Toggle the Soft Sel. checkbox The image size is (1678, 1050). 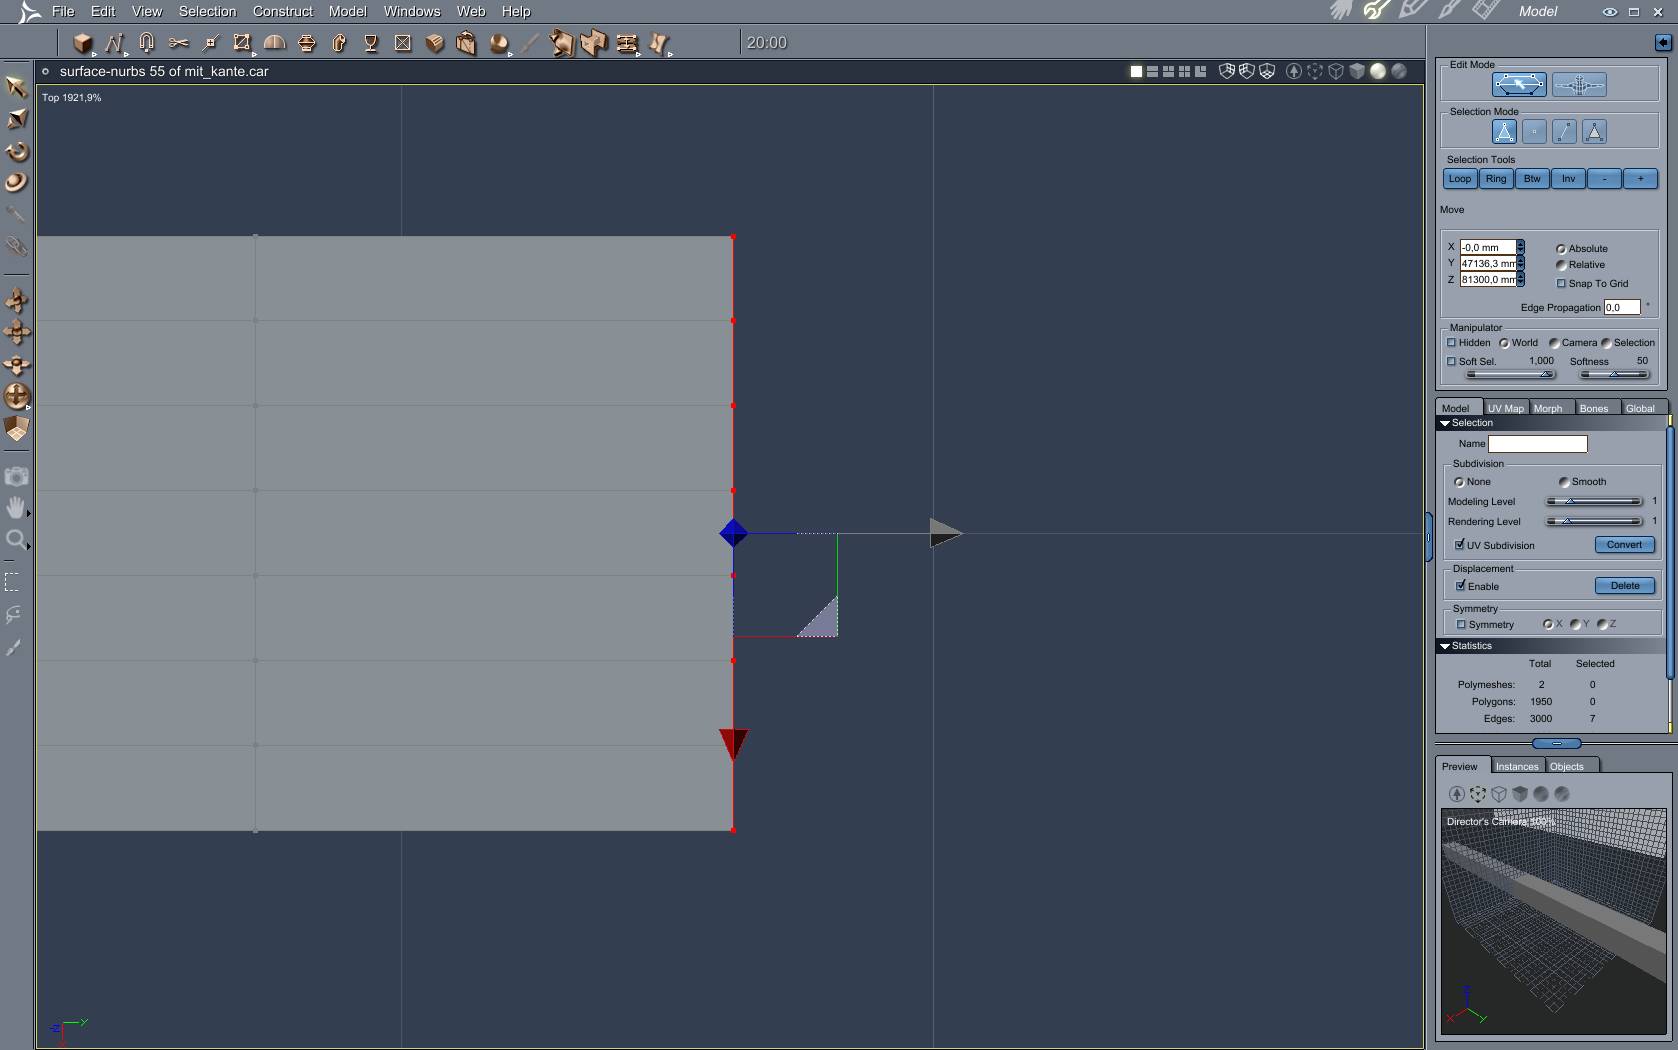pyautogui.click(x=1451, y=362)
